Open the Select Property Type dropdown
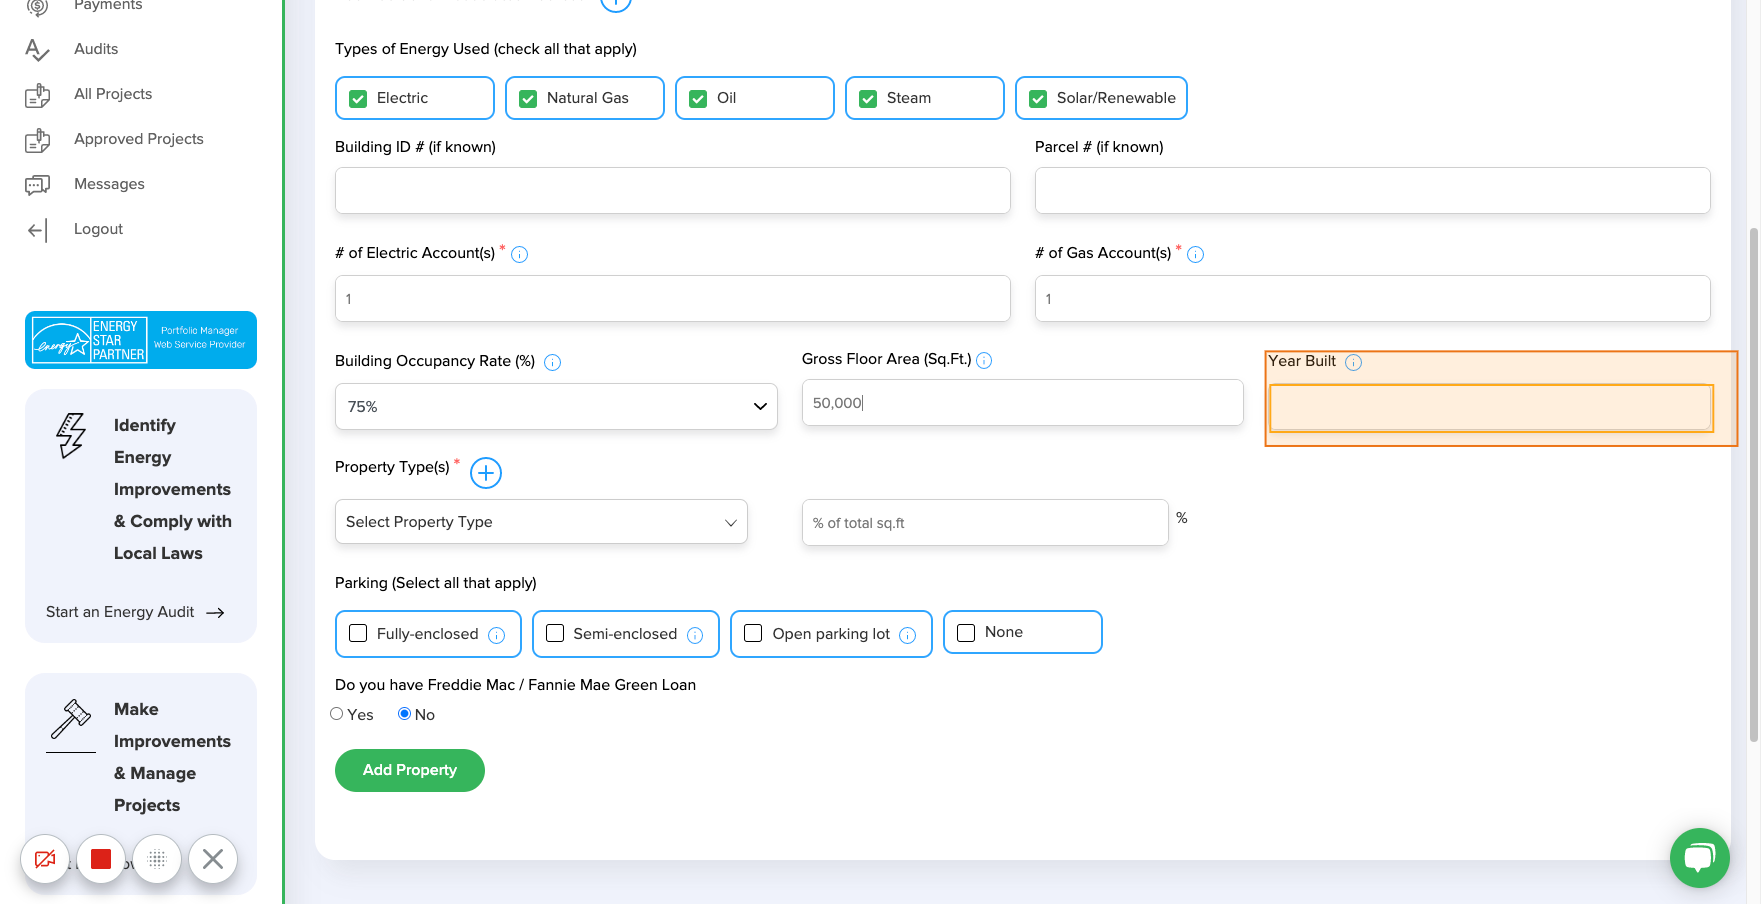The image size is (1761, 904). click(x=541, y=522)
